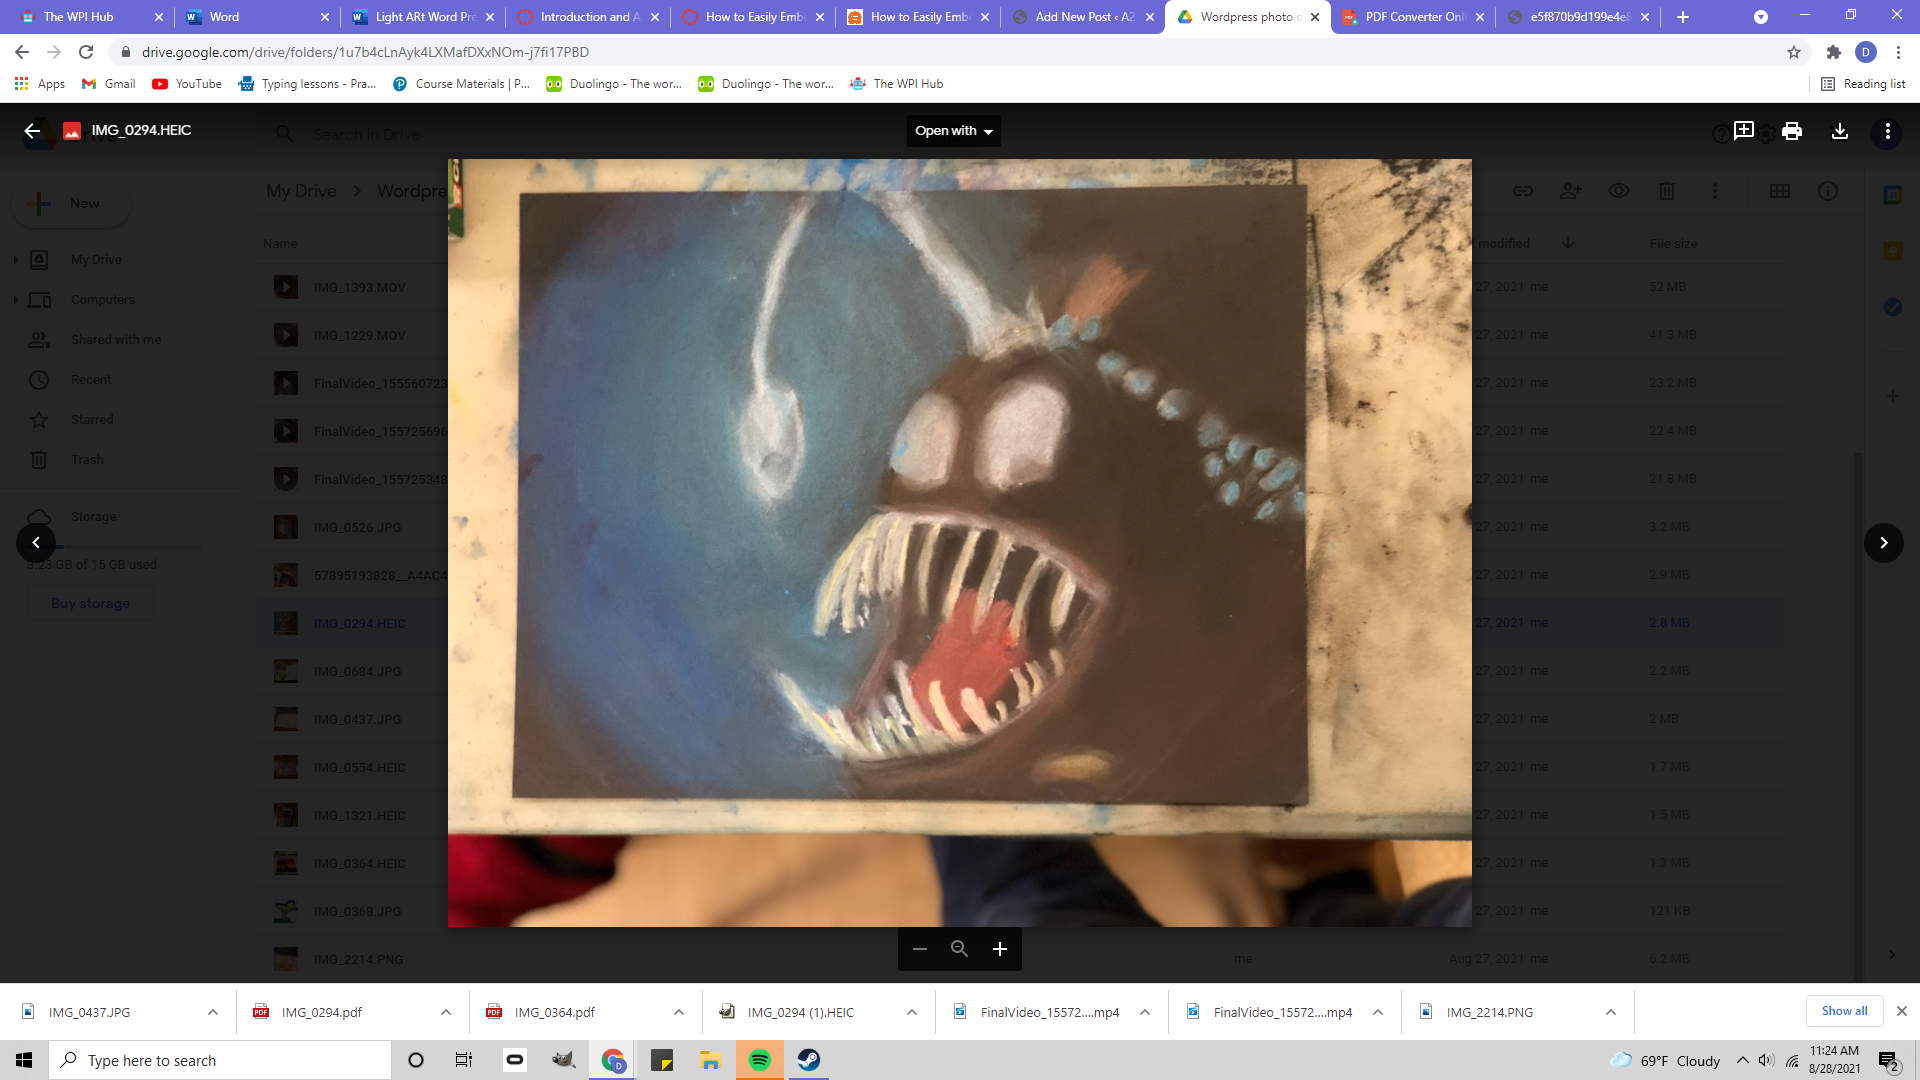Expand IMG_0364.pdf download options
Viewport: 1920px width, 1080px height.
click(679, 1012)
